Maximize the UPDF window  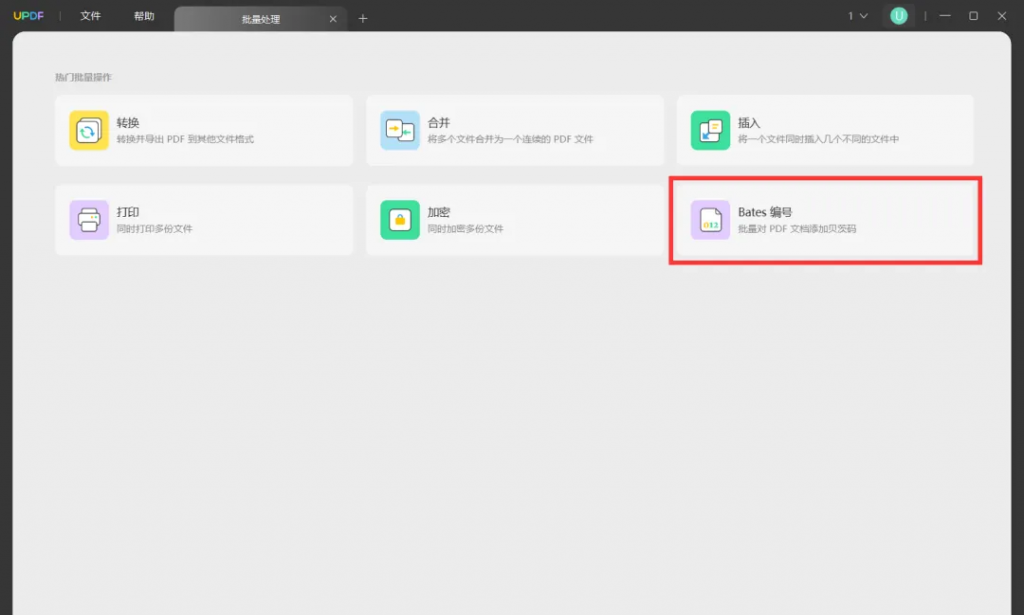point(973,16)
